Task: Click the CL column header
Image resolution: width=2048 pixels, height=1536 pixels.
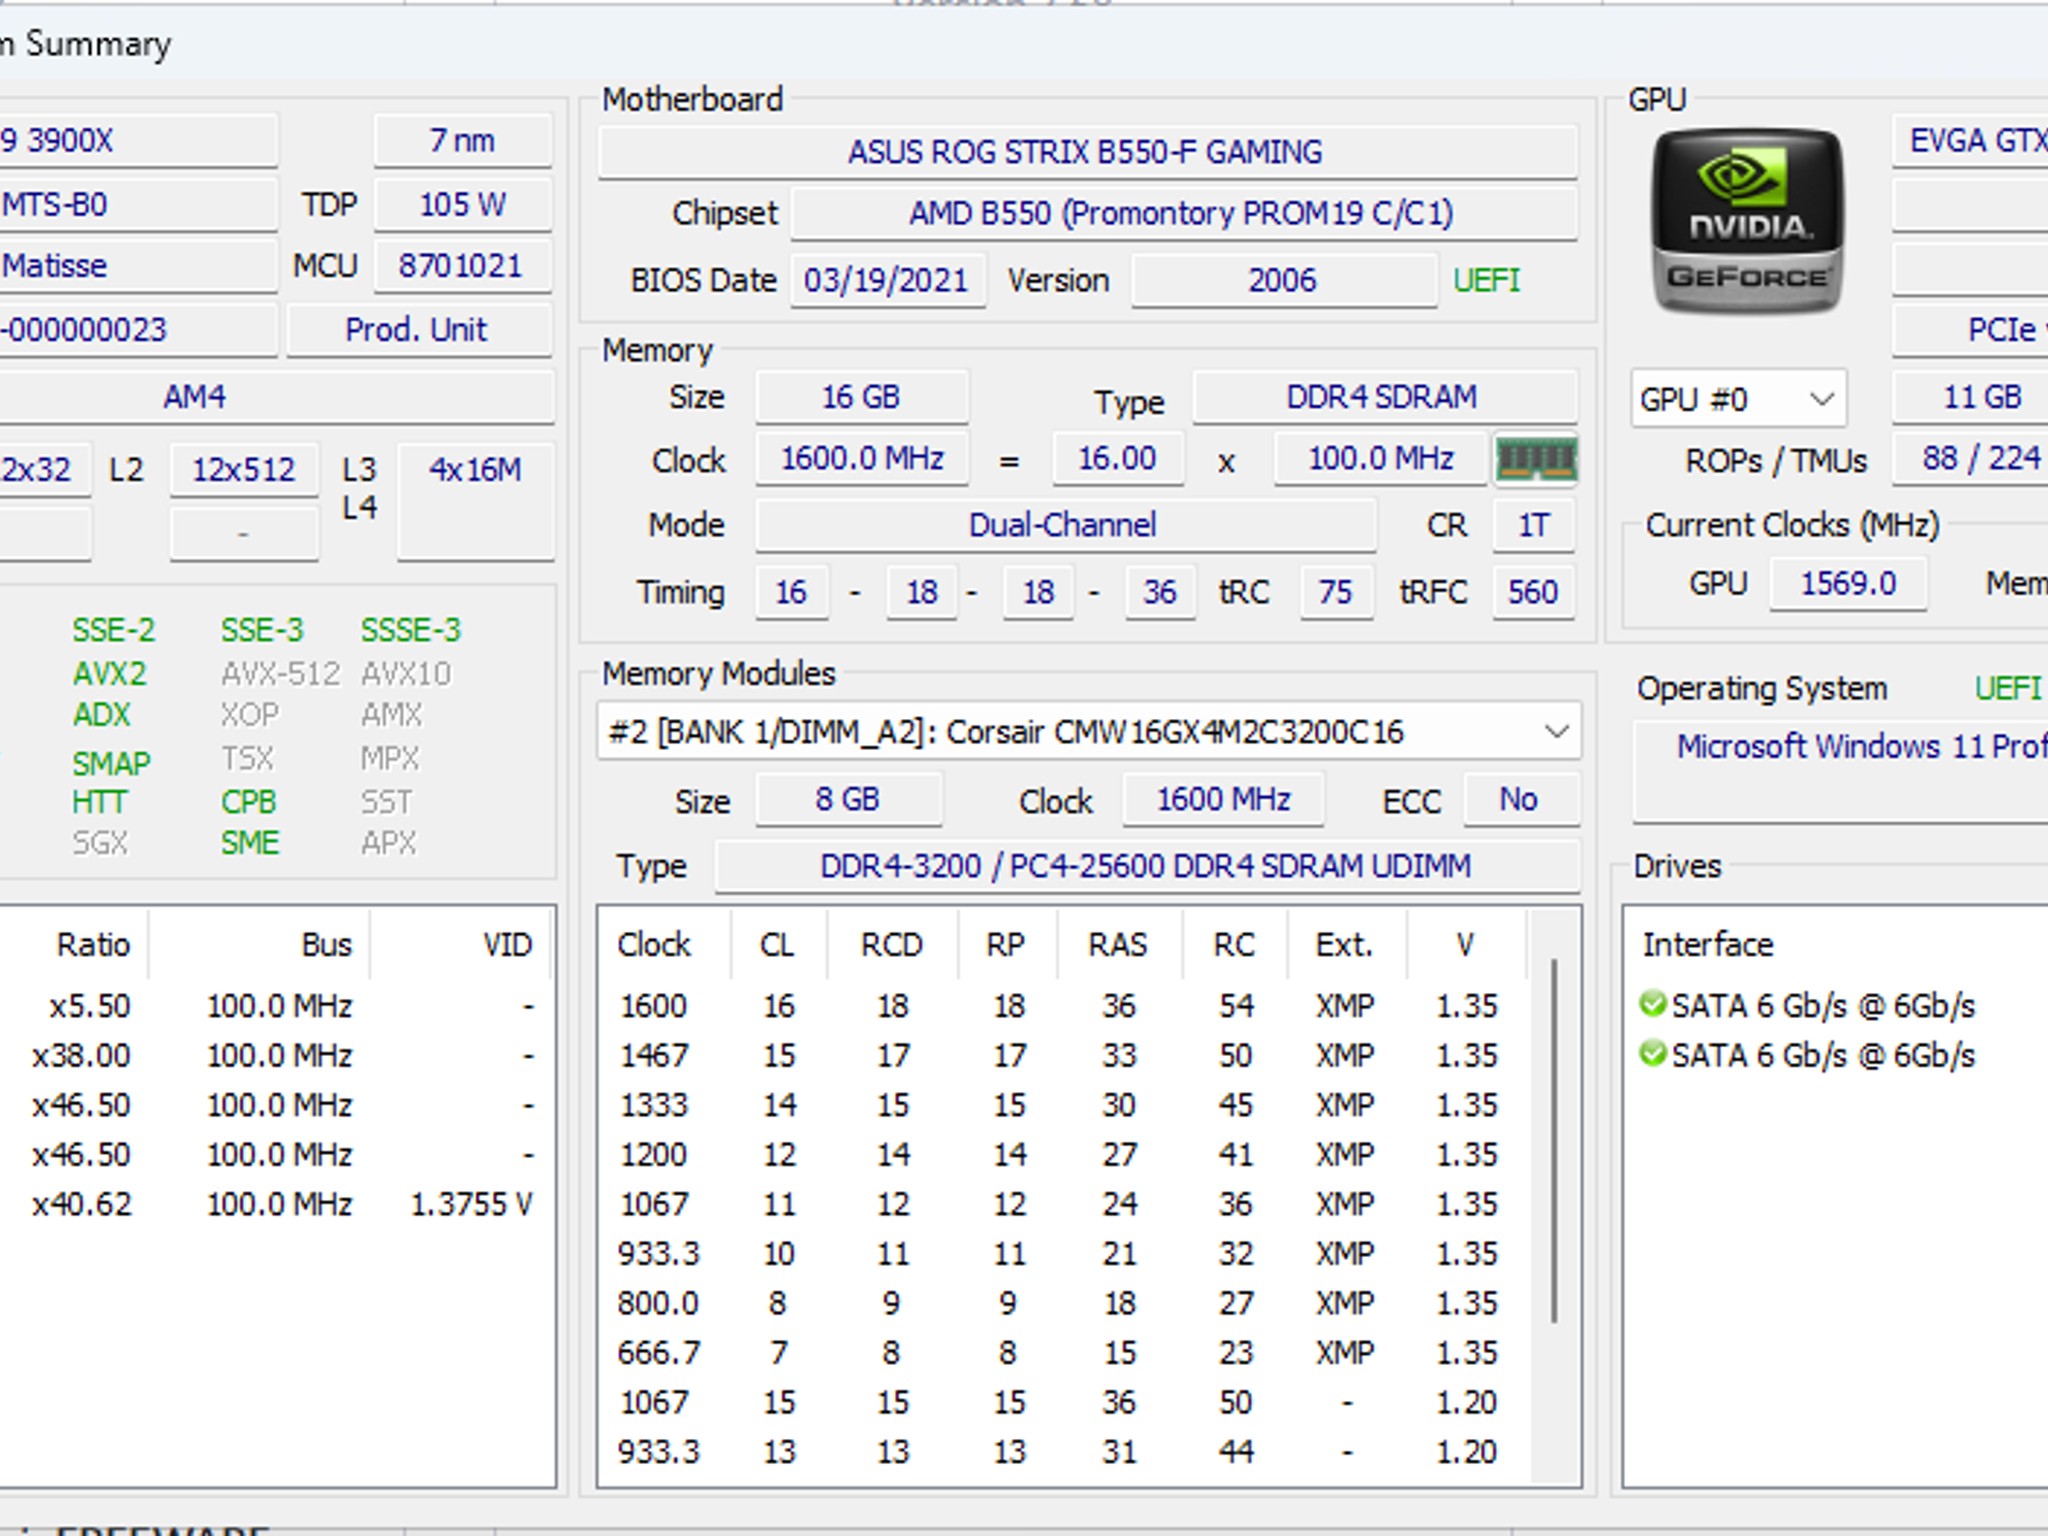Action: coord(778,944)
